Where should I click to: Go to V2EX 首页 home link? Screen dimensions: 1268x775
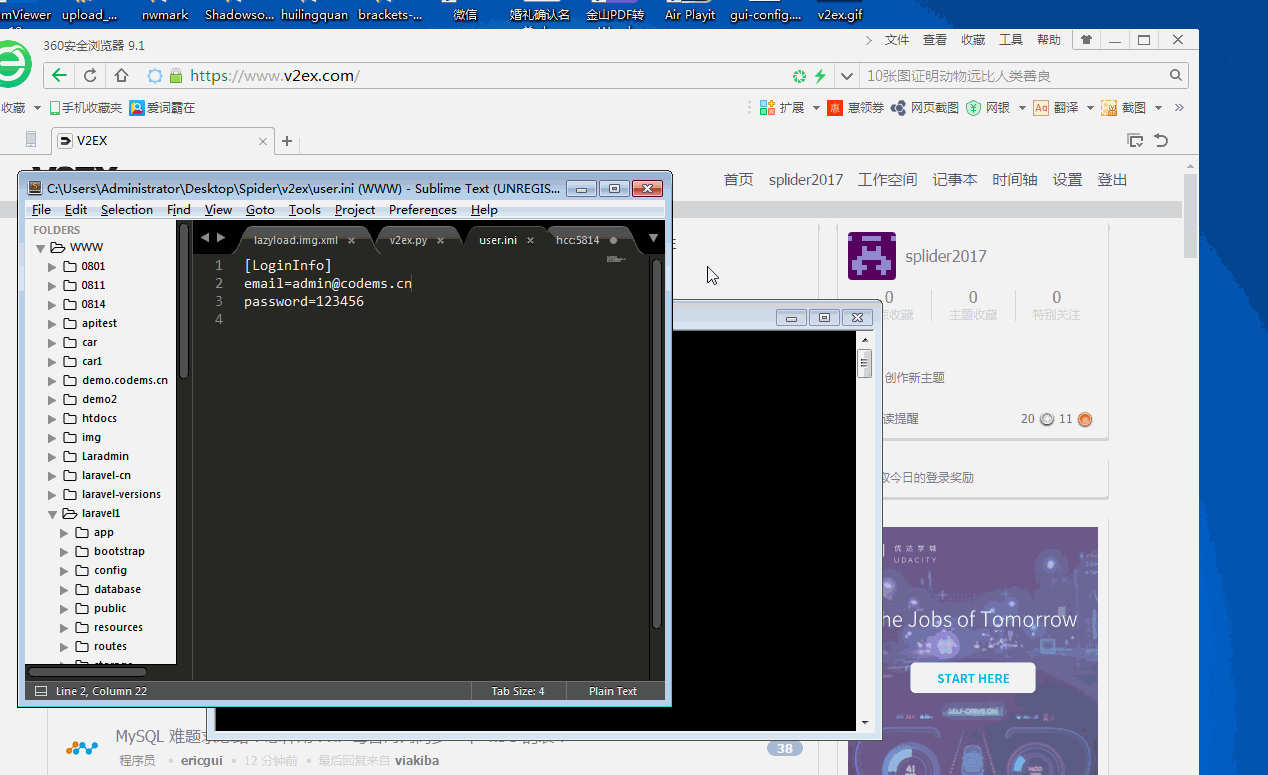pyautogui.click(x=738, y=180)
